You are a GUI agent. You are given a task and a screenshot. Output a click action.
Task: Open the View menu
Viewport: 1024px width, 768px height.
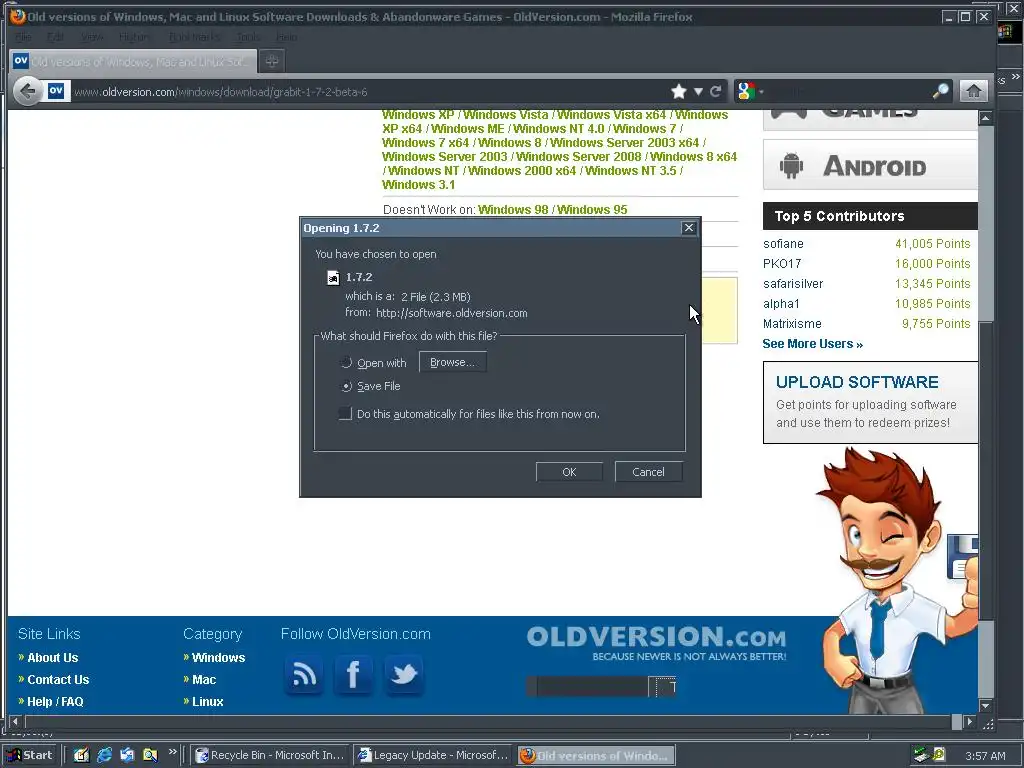tap(92, 37)
